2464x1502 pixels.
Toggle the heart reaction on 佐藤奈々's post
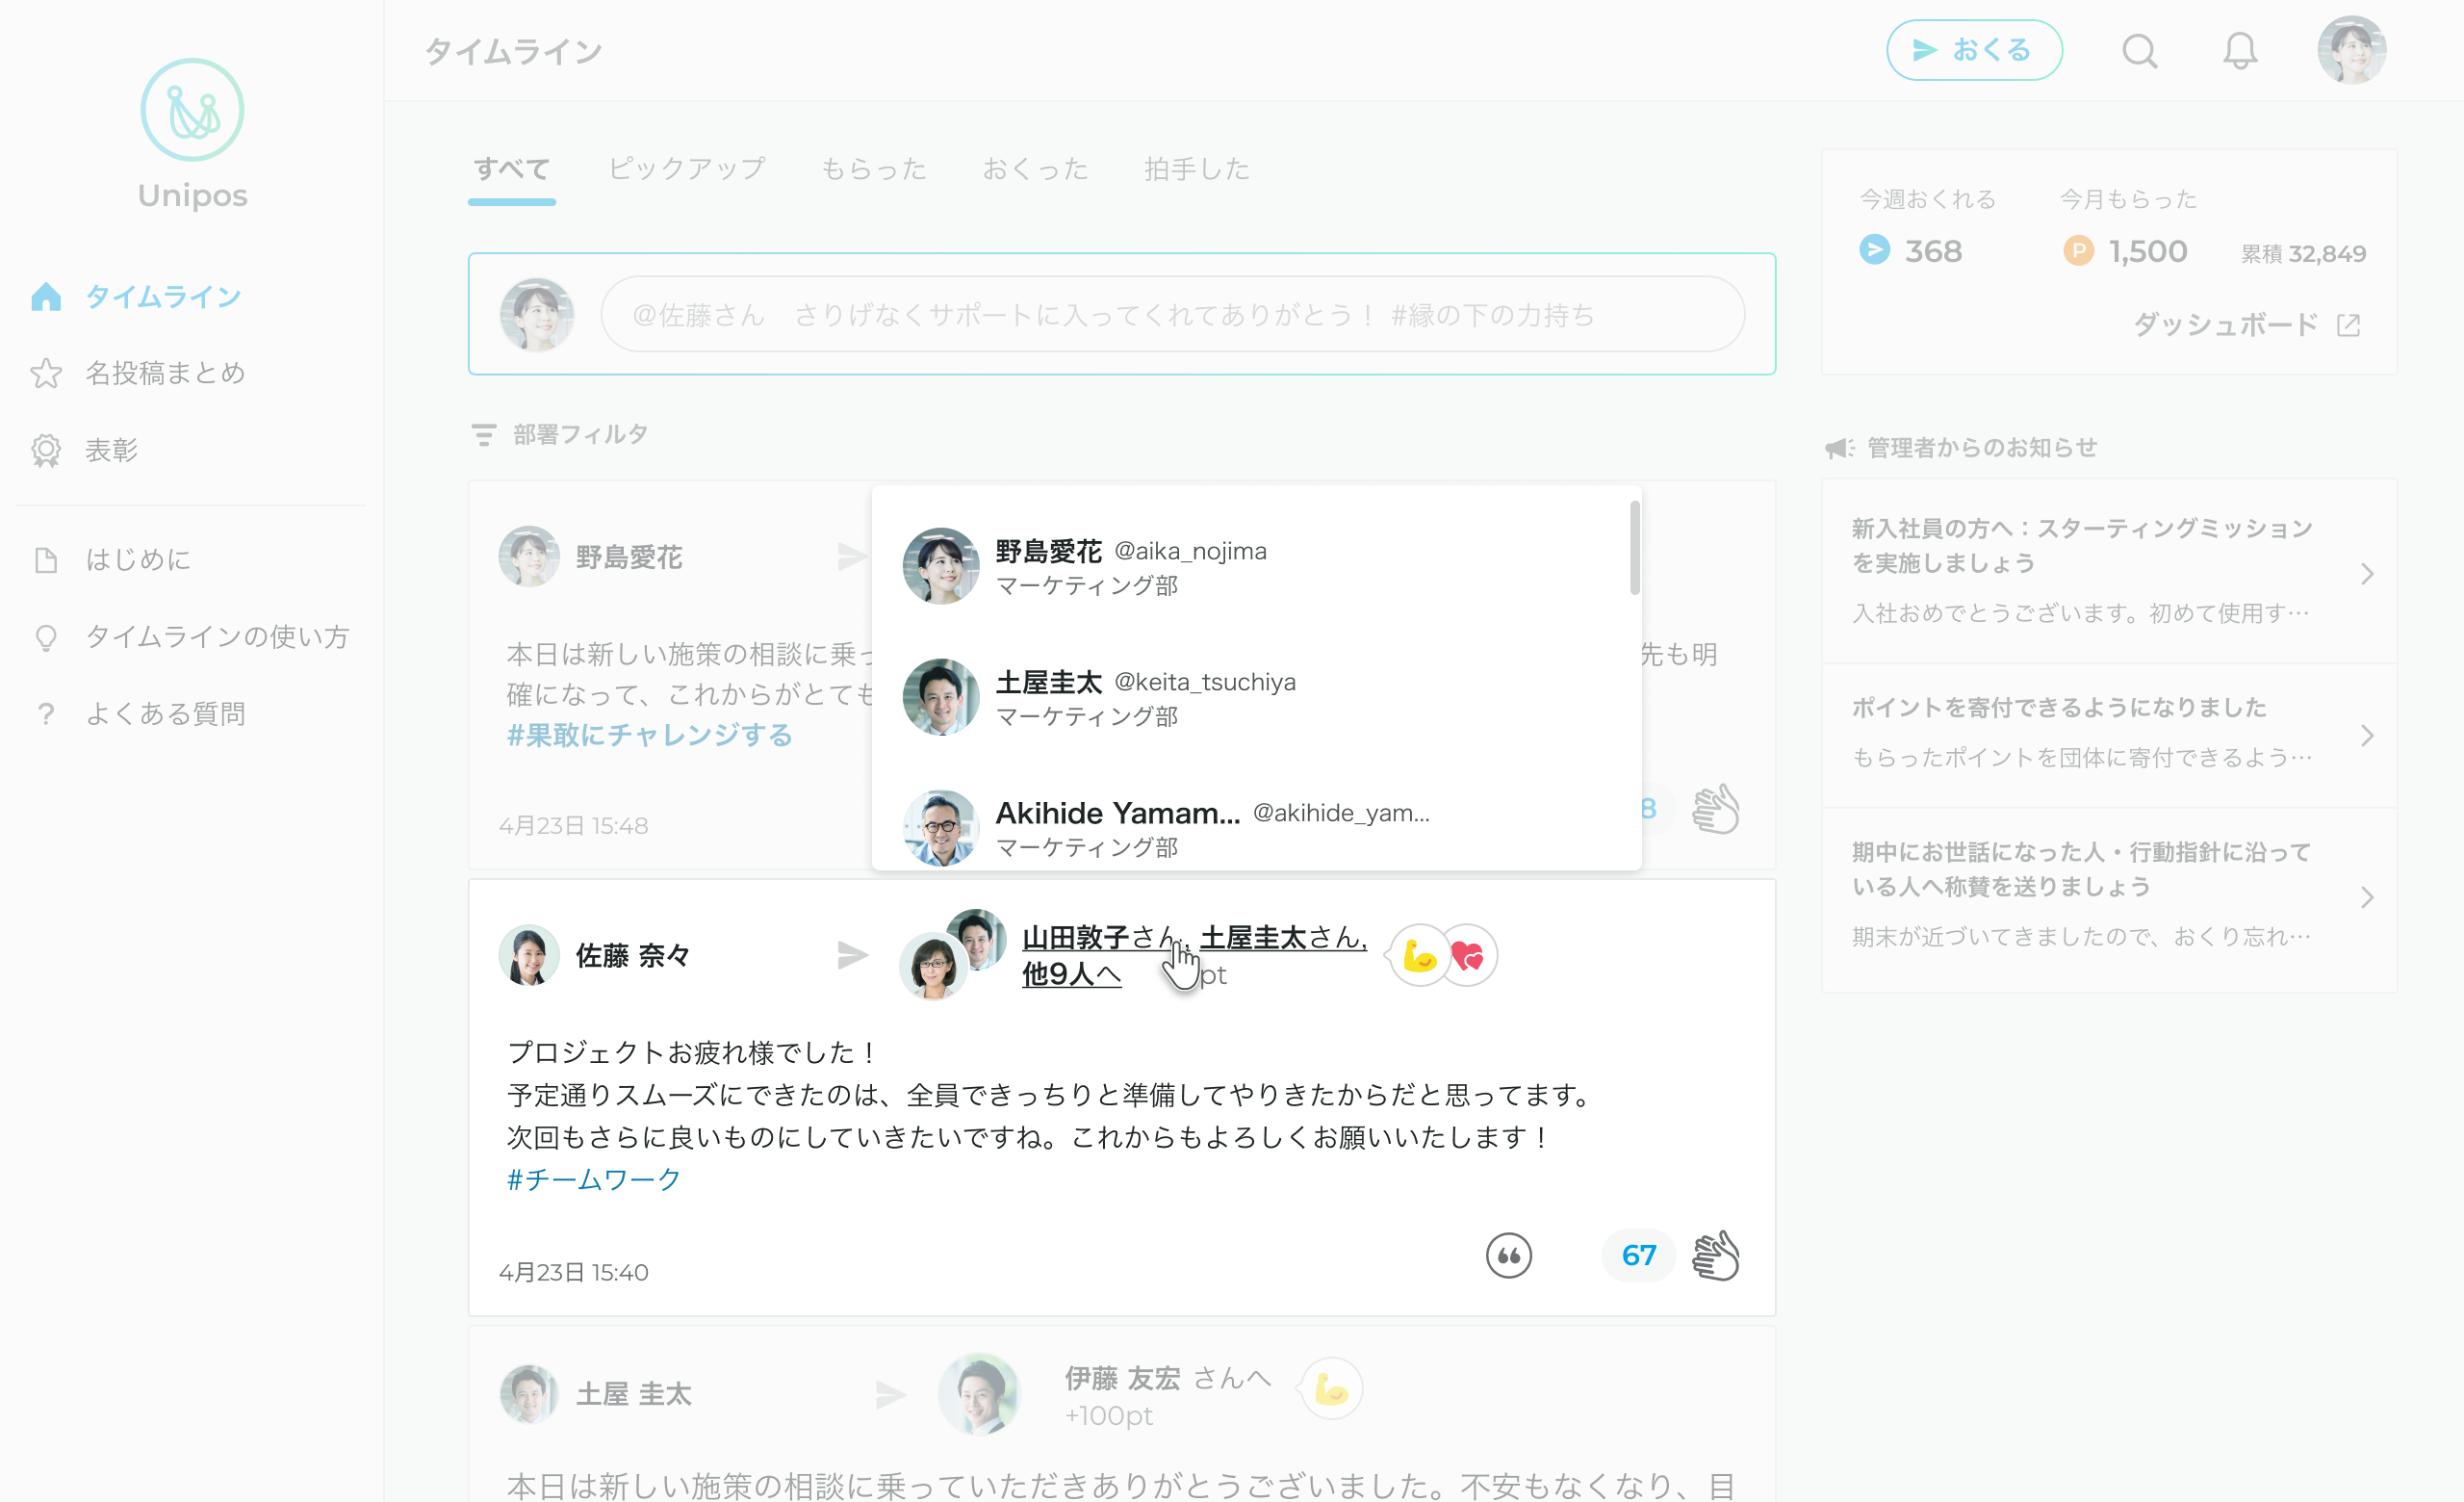click(1467, 955)
